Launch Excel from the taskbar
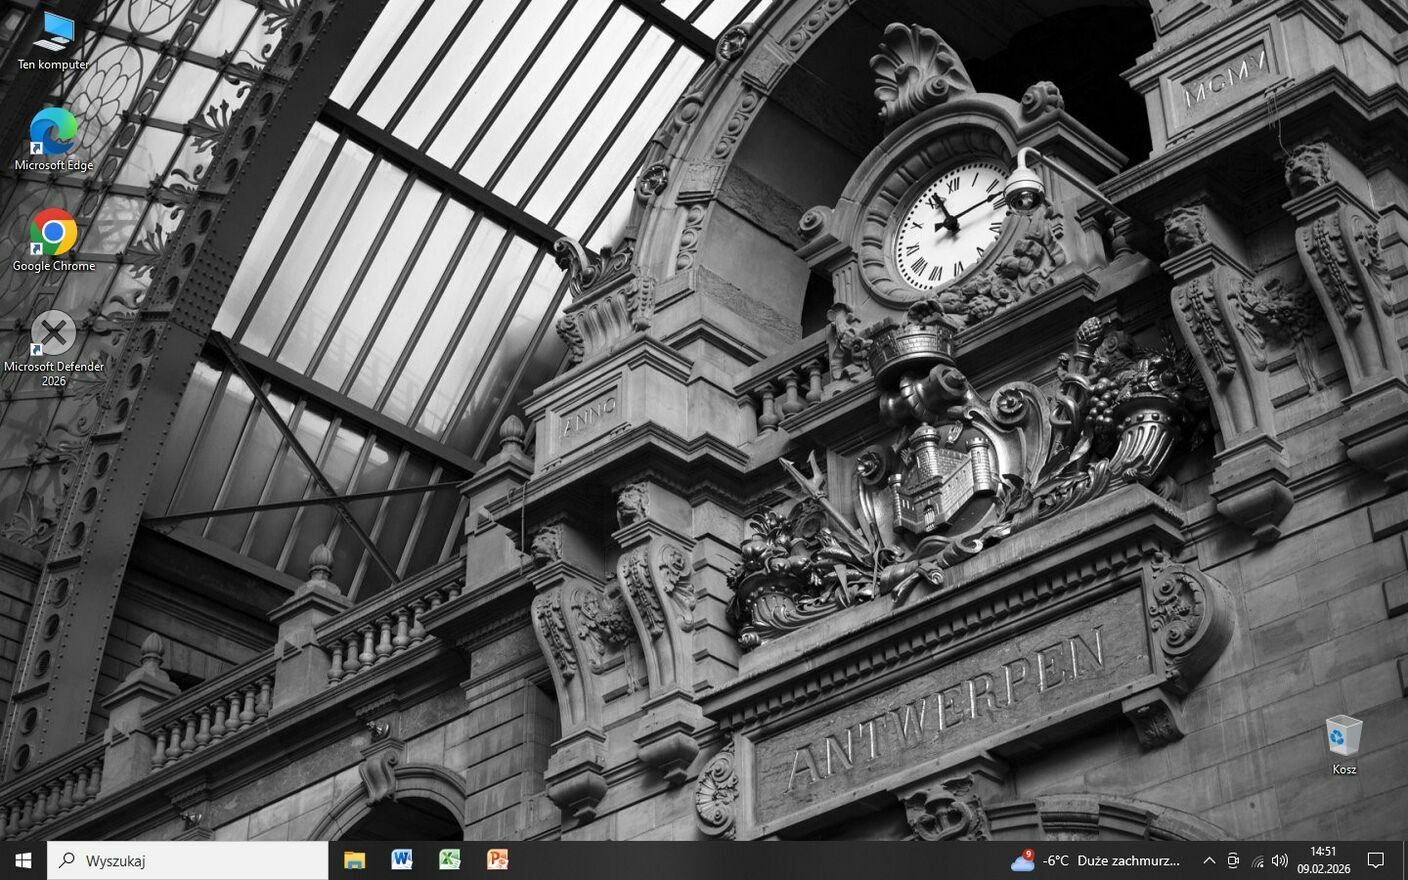 pos(450,860)
